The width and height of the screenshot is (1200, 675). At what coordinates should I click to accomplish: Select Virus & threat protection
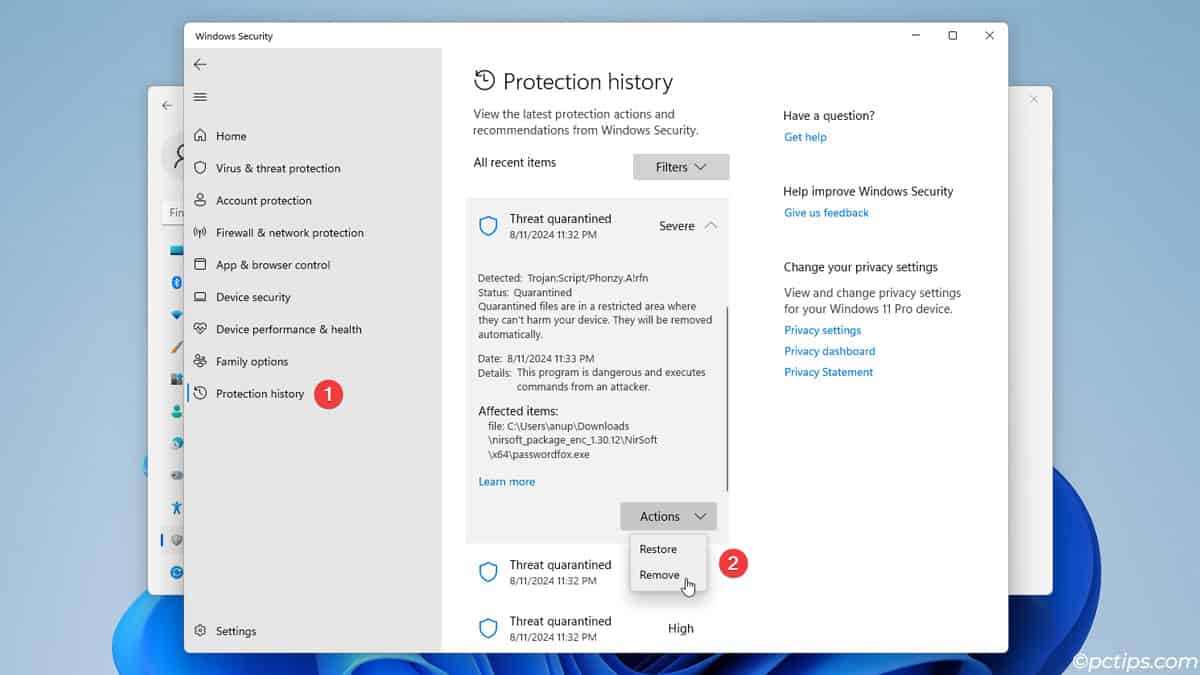point(278,168)
